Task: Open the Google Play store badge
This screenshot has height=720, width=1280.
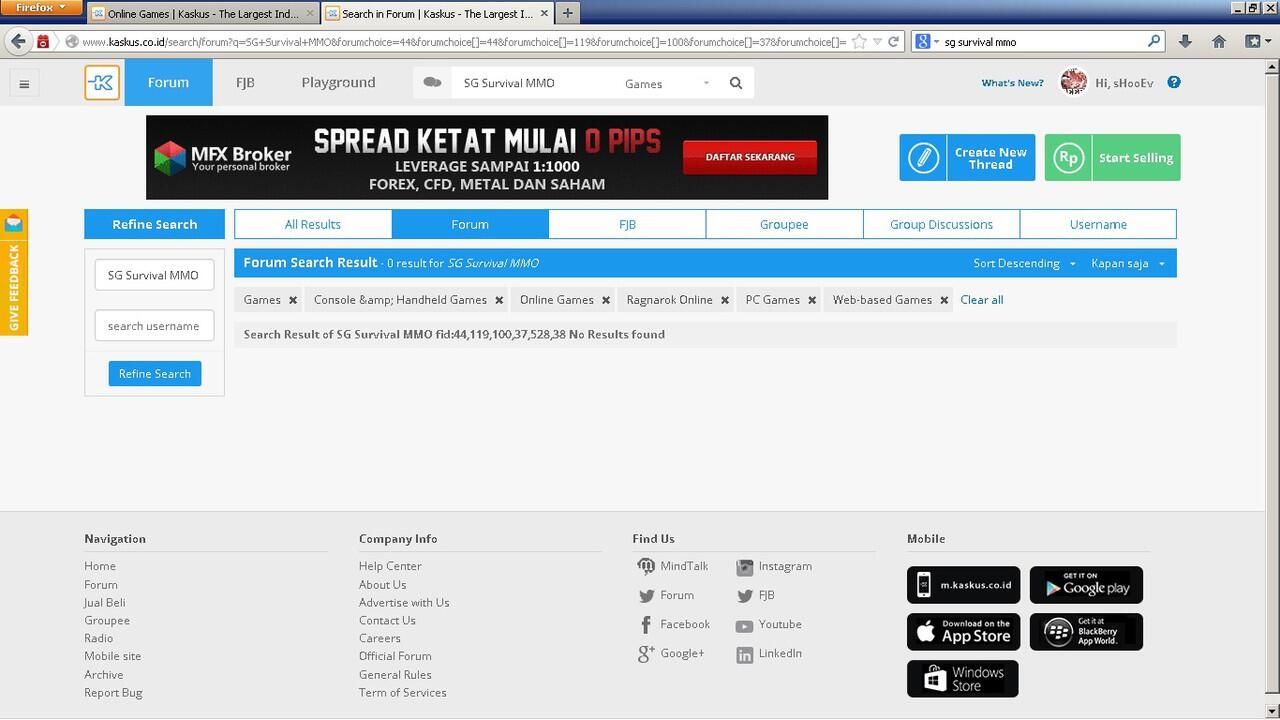Action: [1086, 585]
